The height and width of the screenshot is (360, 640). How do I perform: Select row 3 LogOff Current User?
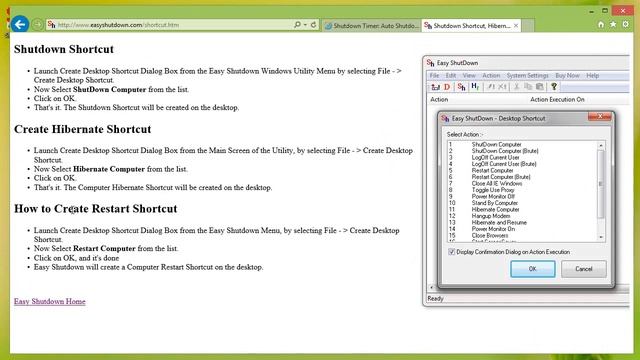coord(523,158)
